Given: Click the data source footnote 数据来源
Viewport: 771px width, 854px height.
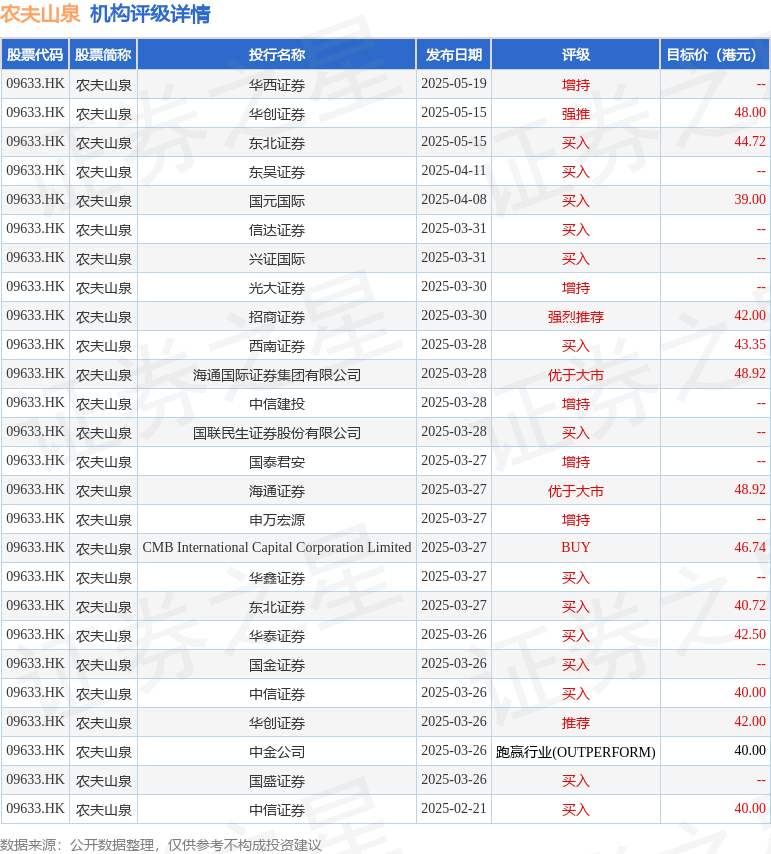Looking at the screenshot, I should [161, 845].
